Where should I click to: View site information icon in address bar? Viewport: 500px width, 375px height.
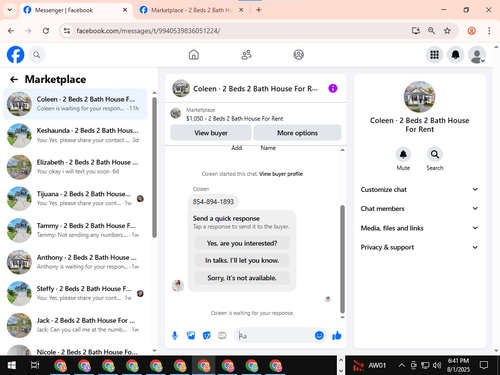pyautogui.click(x=67, y=31)
